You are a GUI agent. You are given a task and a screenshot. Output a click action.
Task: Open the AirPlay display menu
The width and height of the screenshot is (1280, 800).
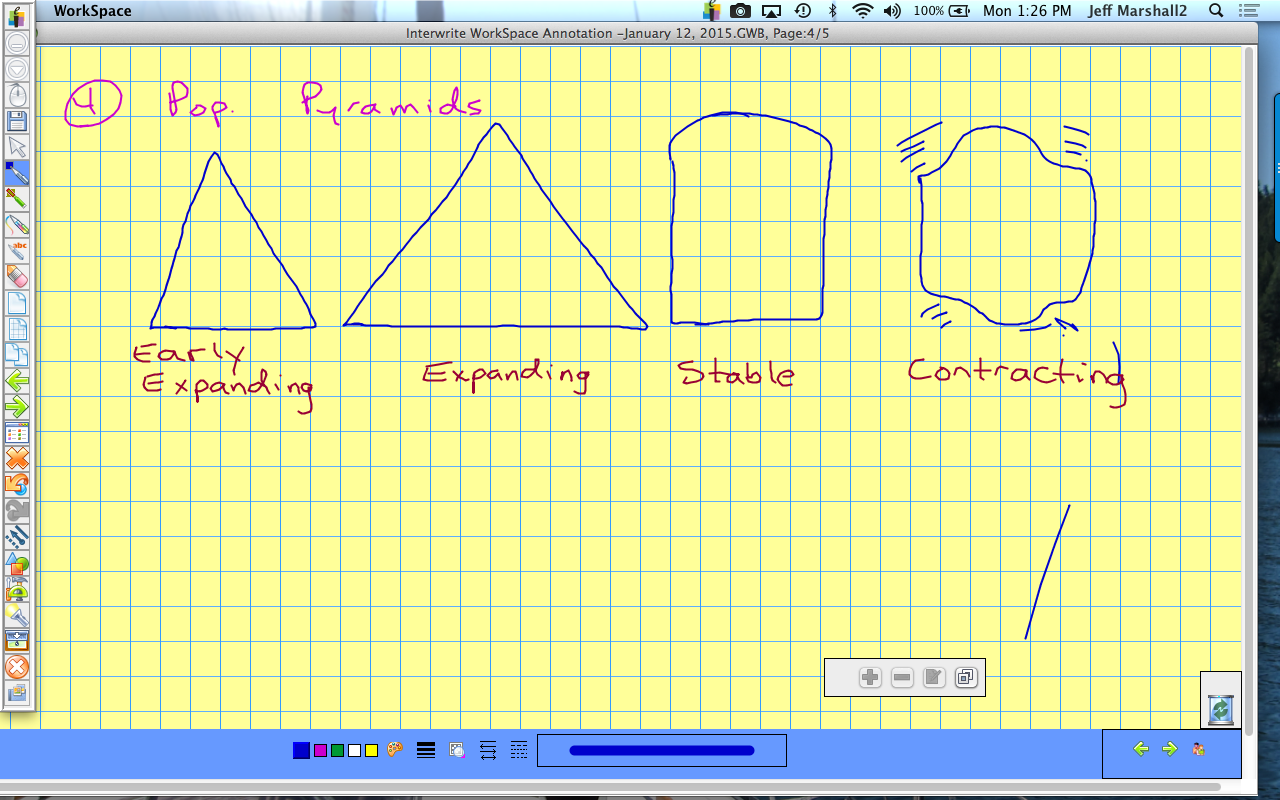coord(771,11)
